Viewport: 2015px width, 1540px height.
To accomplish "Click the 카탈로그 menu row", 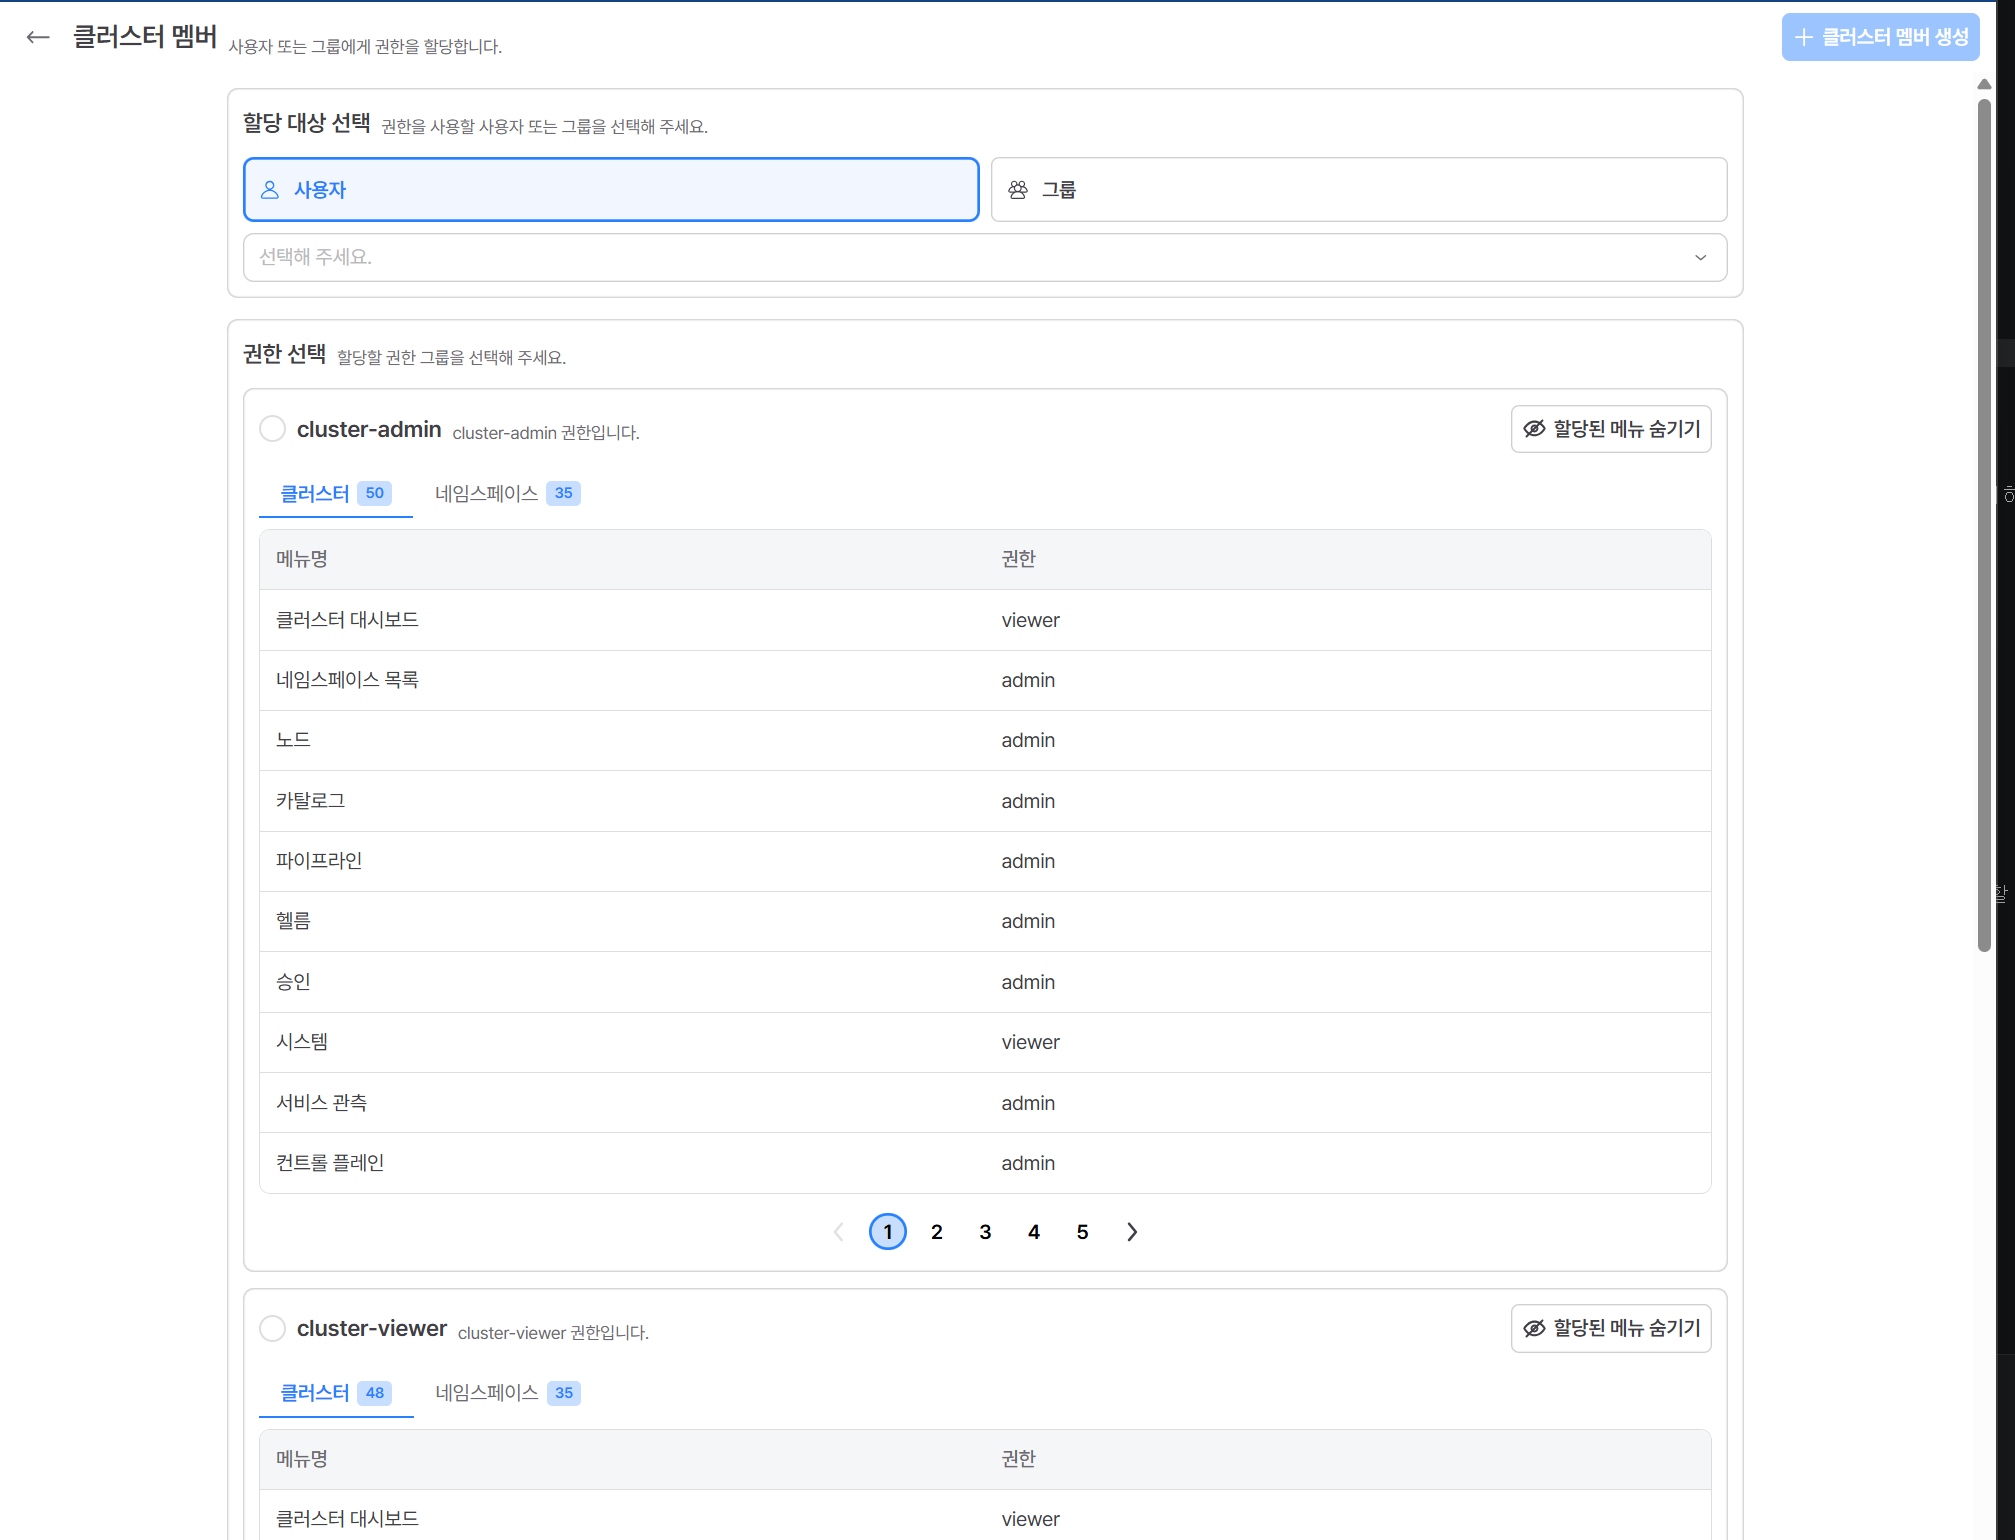I will (985, 801).
